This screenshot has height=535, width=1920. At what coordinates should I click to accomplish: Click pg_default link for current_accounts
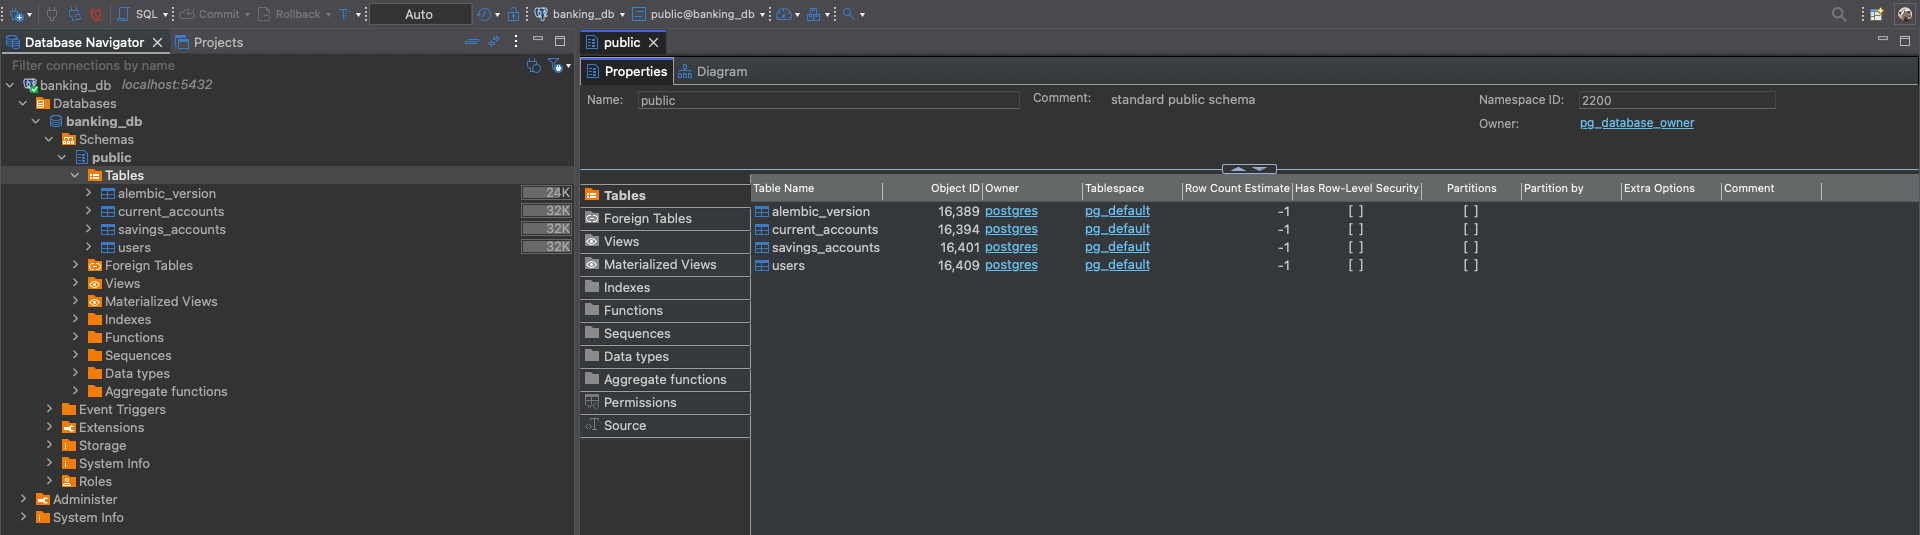coord(1117,229)
